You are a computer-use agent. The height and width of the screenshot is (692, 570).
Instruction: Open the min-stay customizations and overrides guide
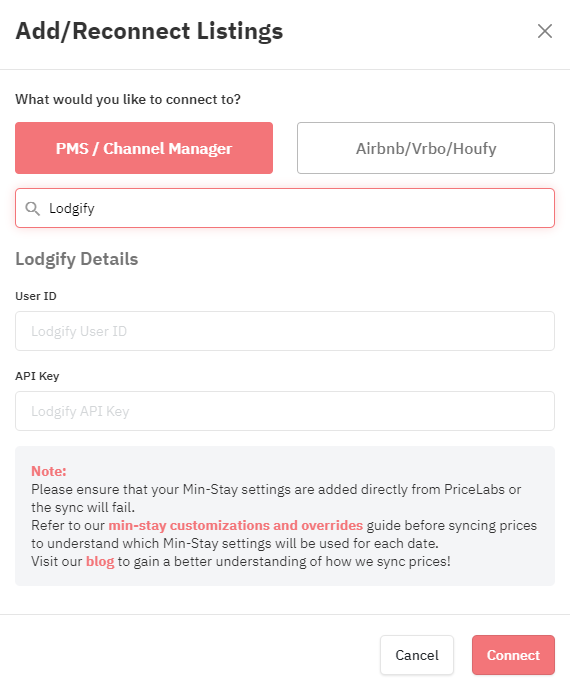click(x=236, y=525)
